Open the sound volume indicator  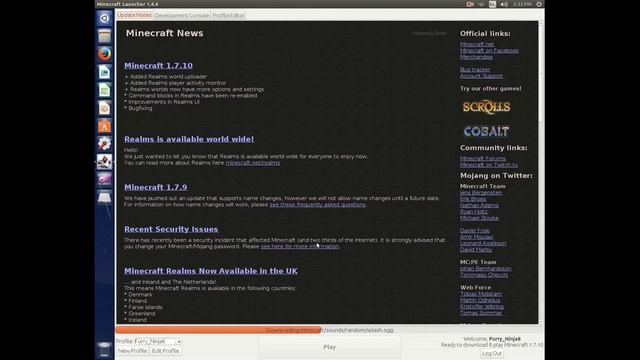504,4
